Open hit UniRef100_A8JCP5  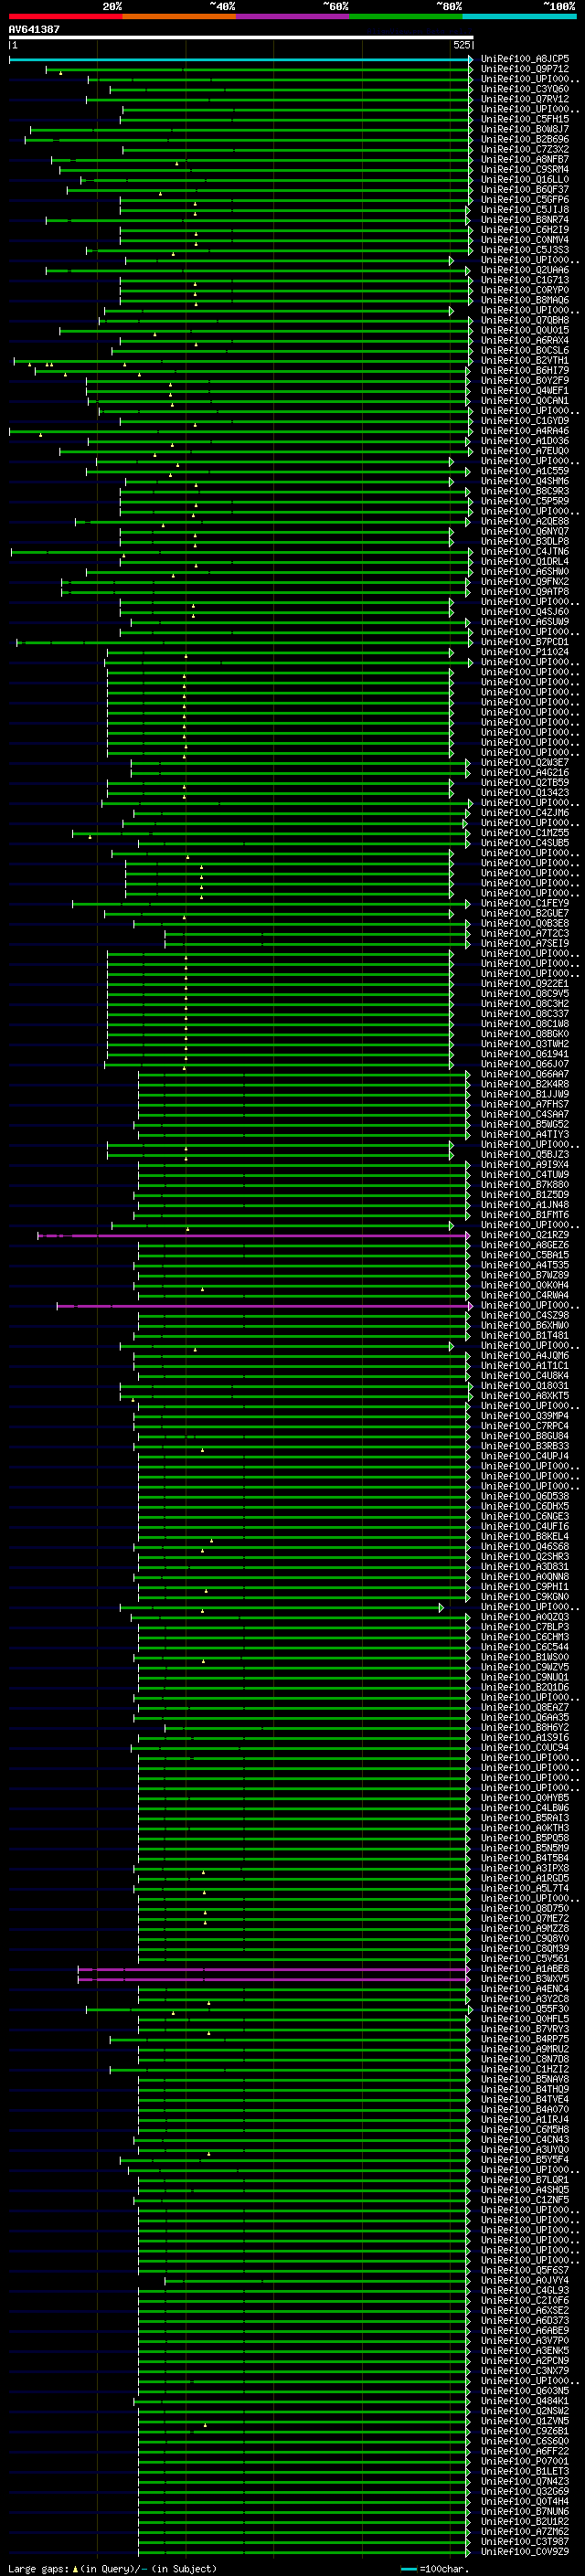pos(525,59)
